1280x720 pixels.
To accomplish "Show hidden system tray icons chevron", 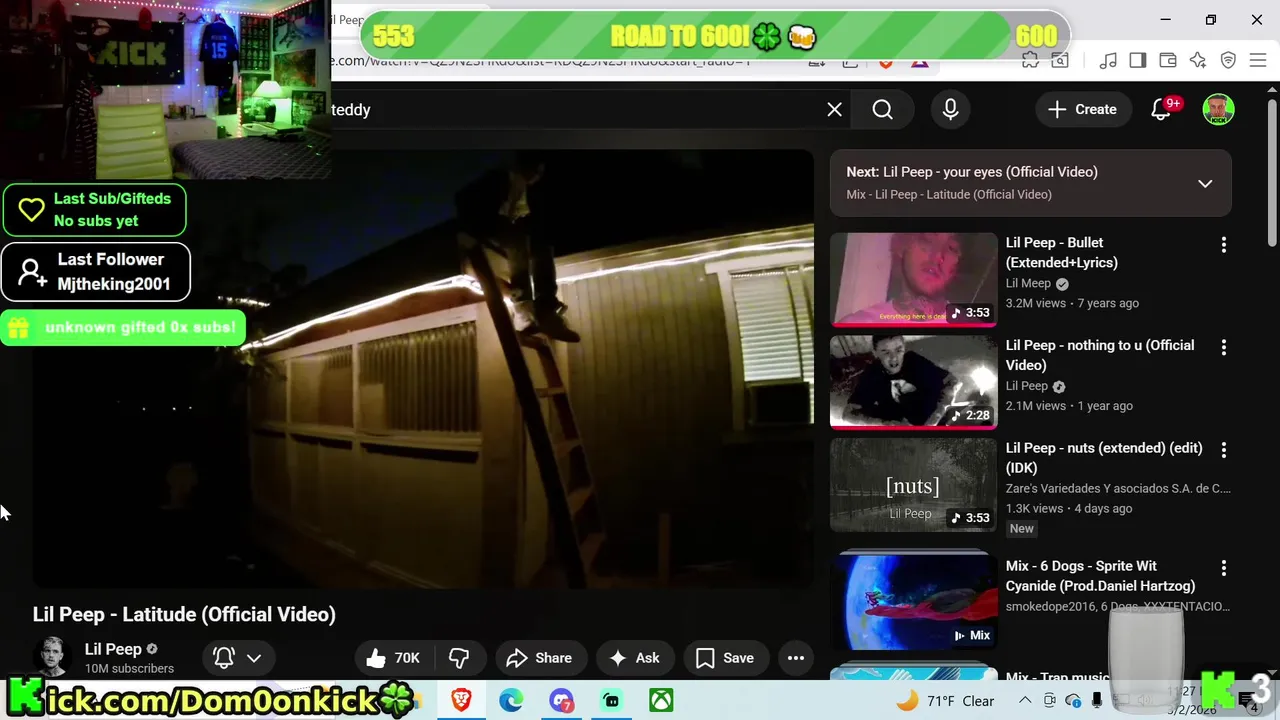I will [x=1025, y=701].
